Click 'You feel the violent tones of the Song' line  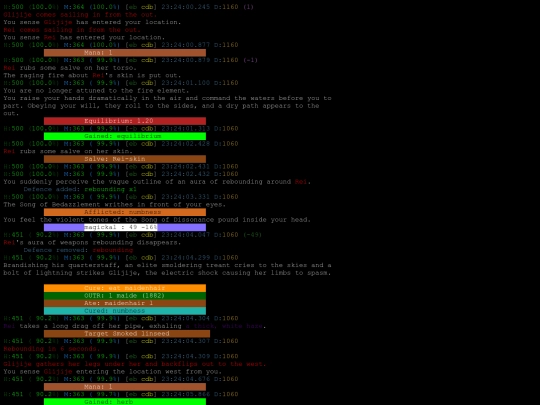[x=157, y=219]
